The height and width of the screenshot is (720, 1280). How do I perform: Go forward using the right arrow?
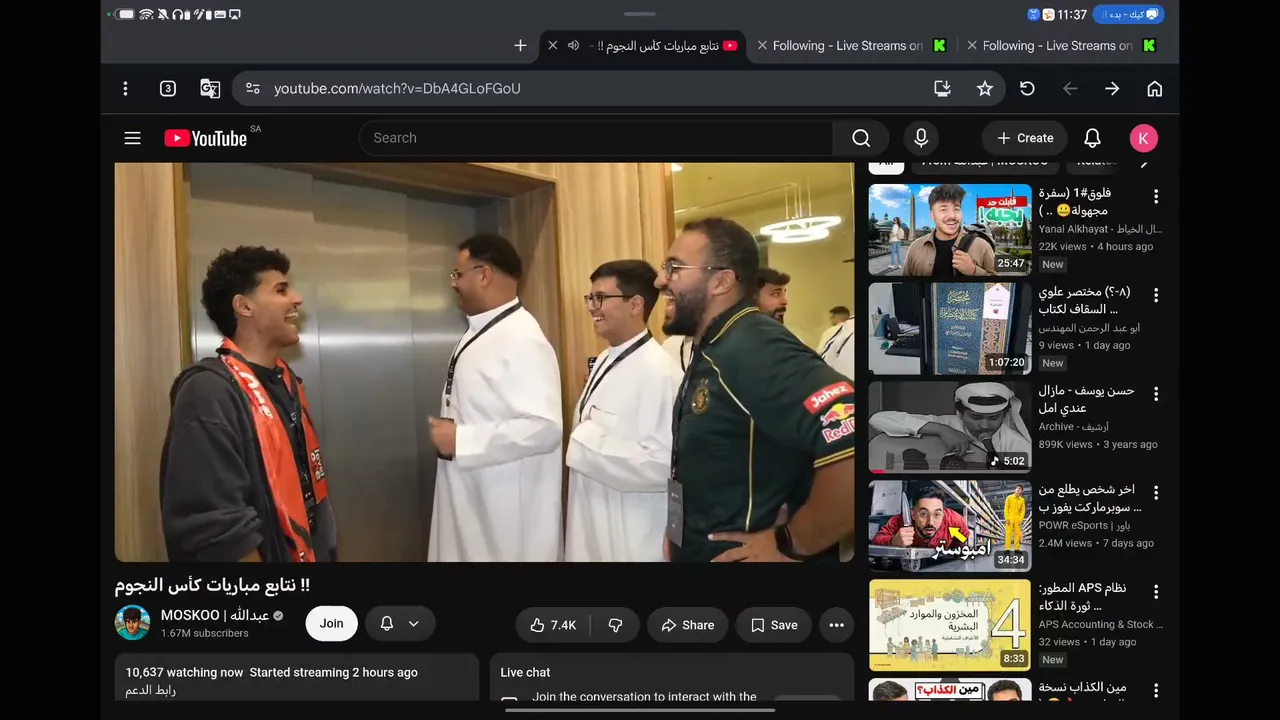coord(1112,89)
